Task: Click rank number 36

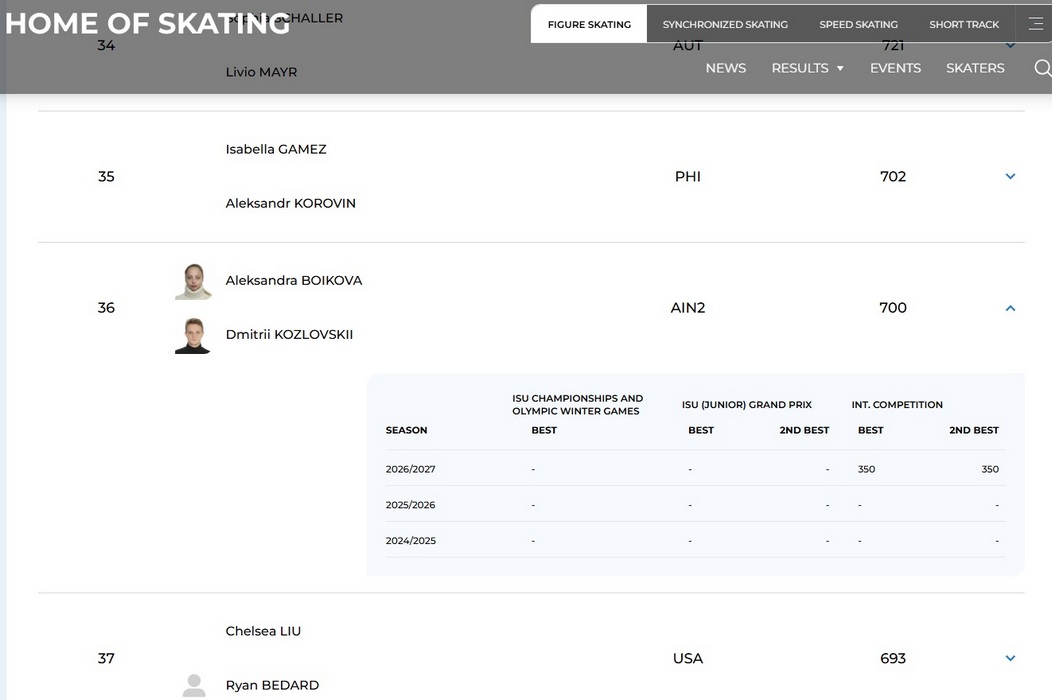Action: (106, 308)
